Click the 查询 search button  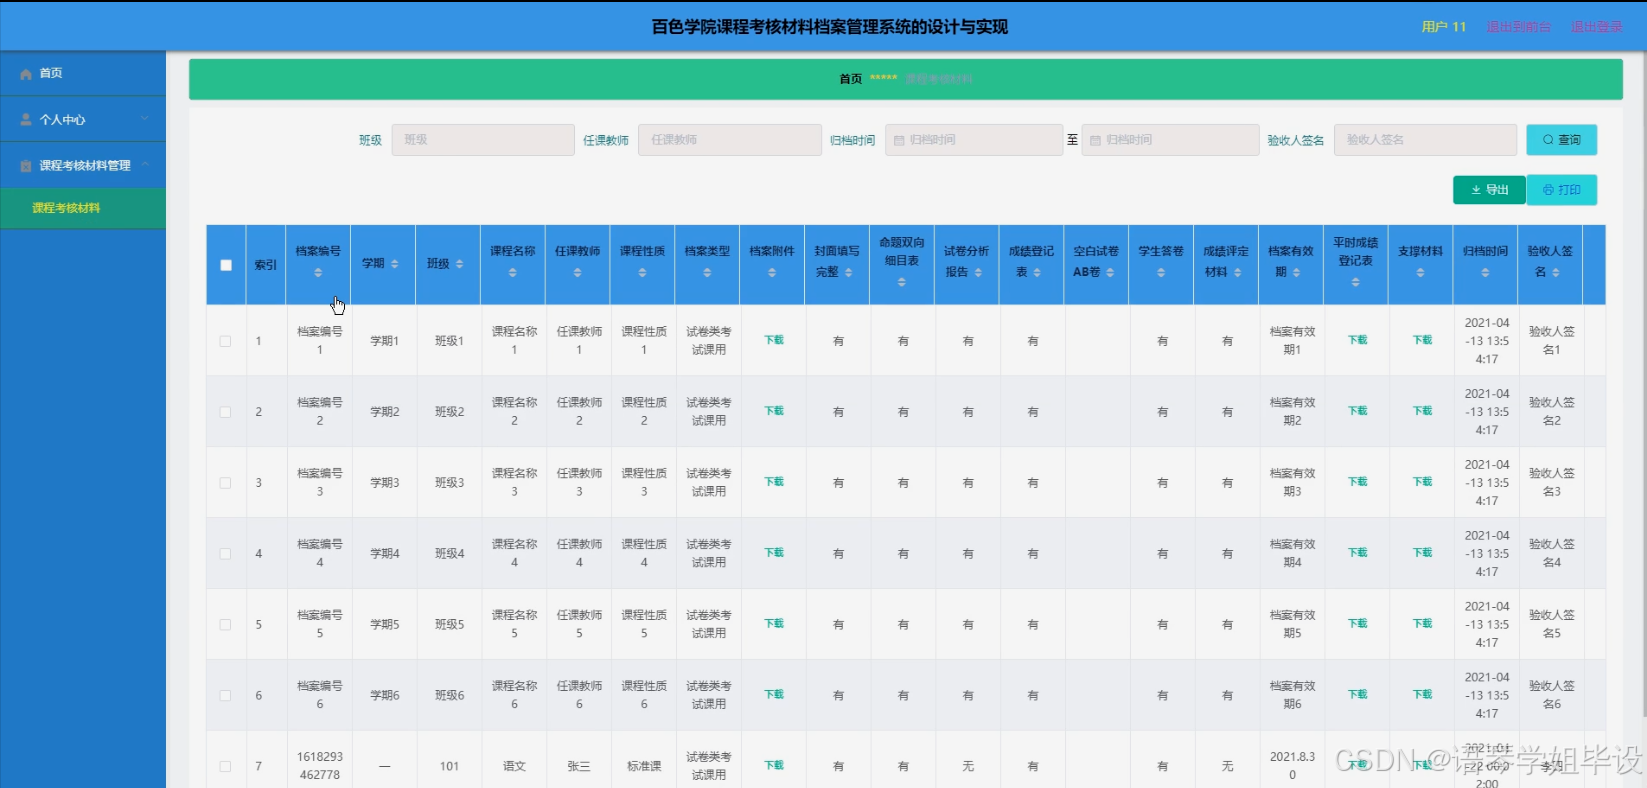(1561, 140)
